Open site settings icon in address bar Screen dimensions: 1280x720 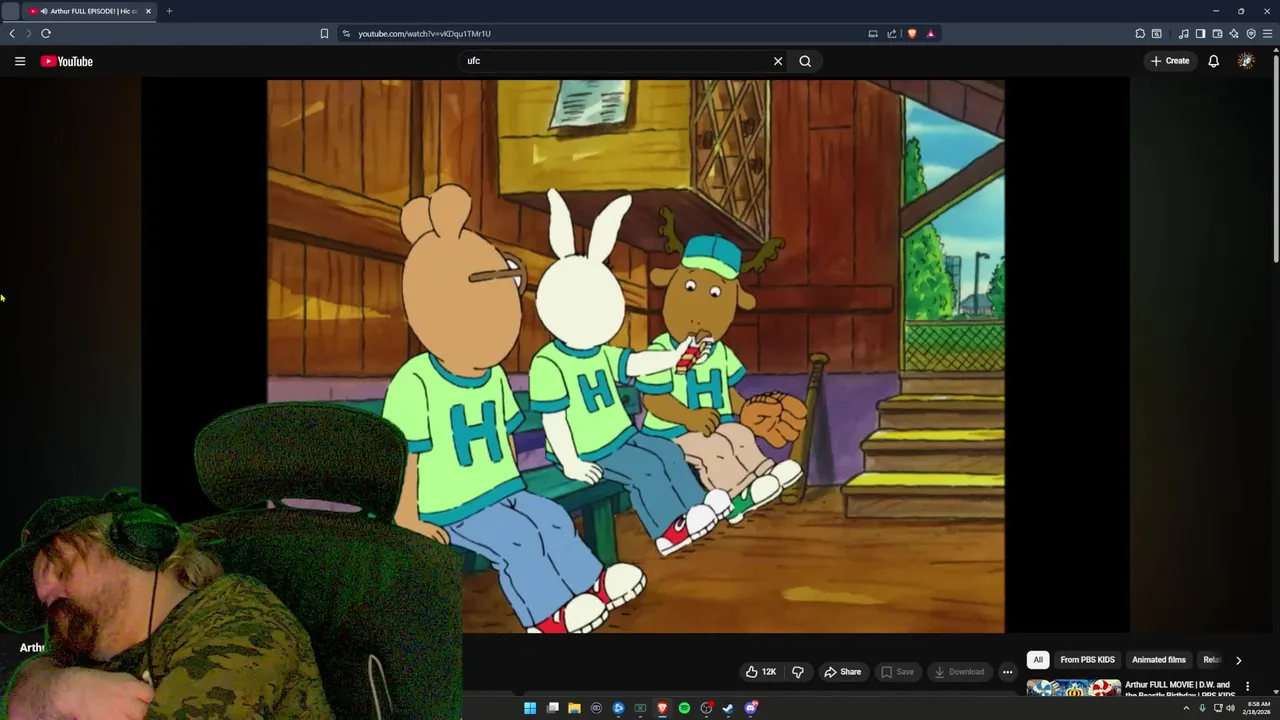coord(346,33)
